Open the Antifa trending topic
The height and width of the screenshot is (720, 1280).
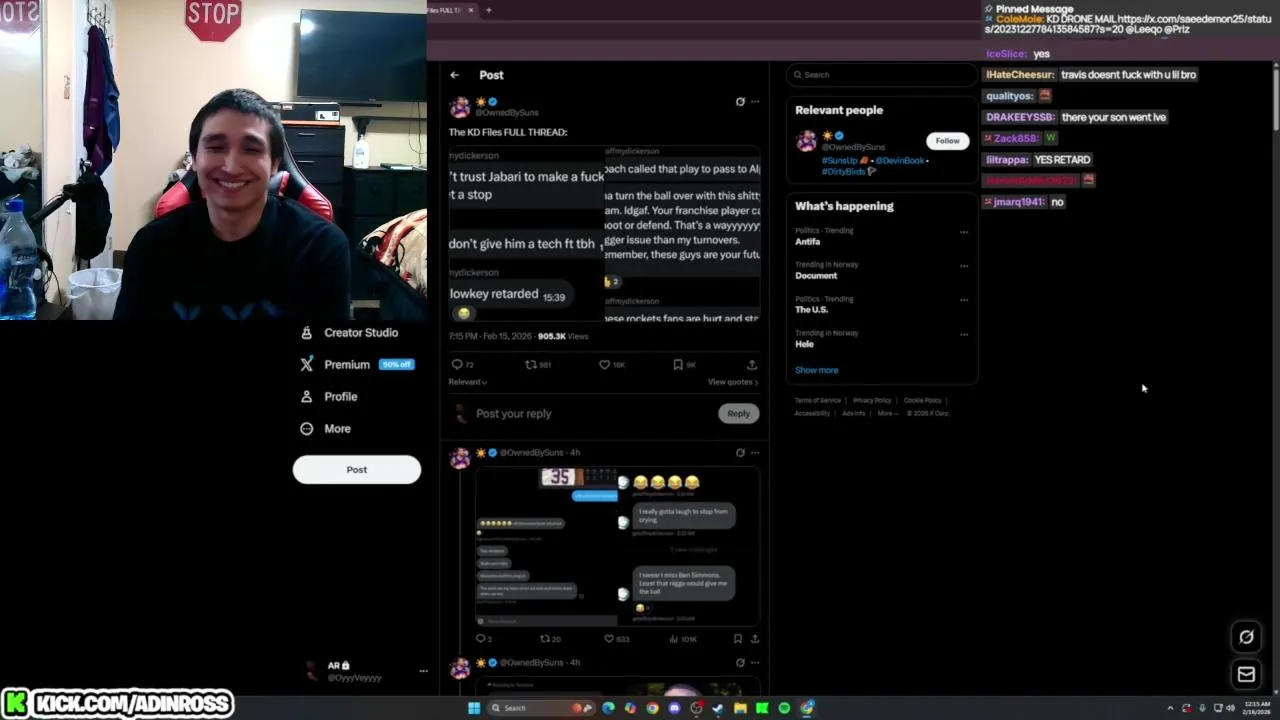pyautogui.click(x=807, y=242)
